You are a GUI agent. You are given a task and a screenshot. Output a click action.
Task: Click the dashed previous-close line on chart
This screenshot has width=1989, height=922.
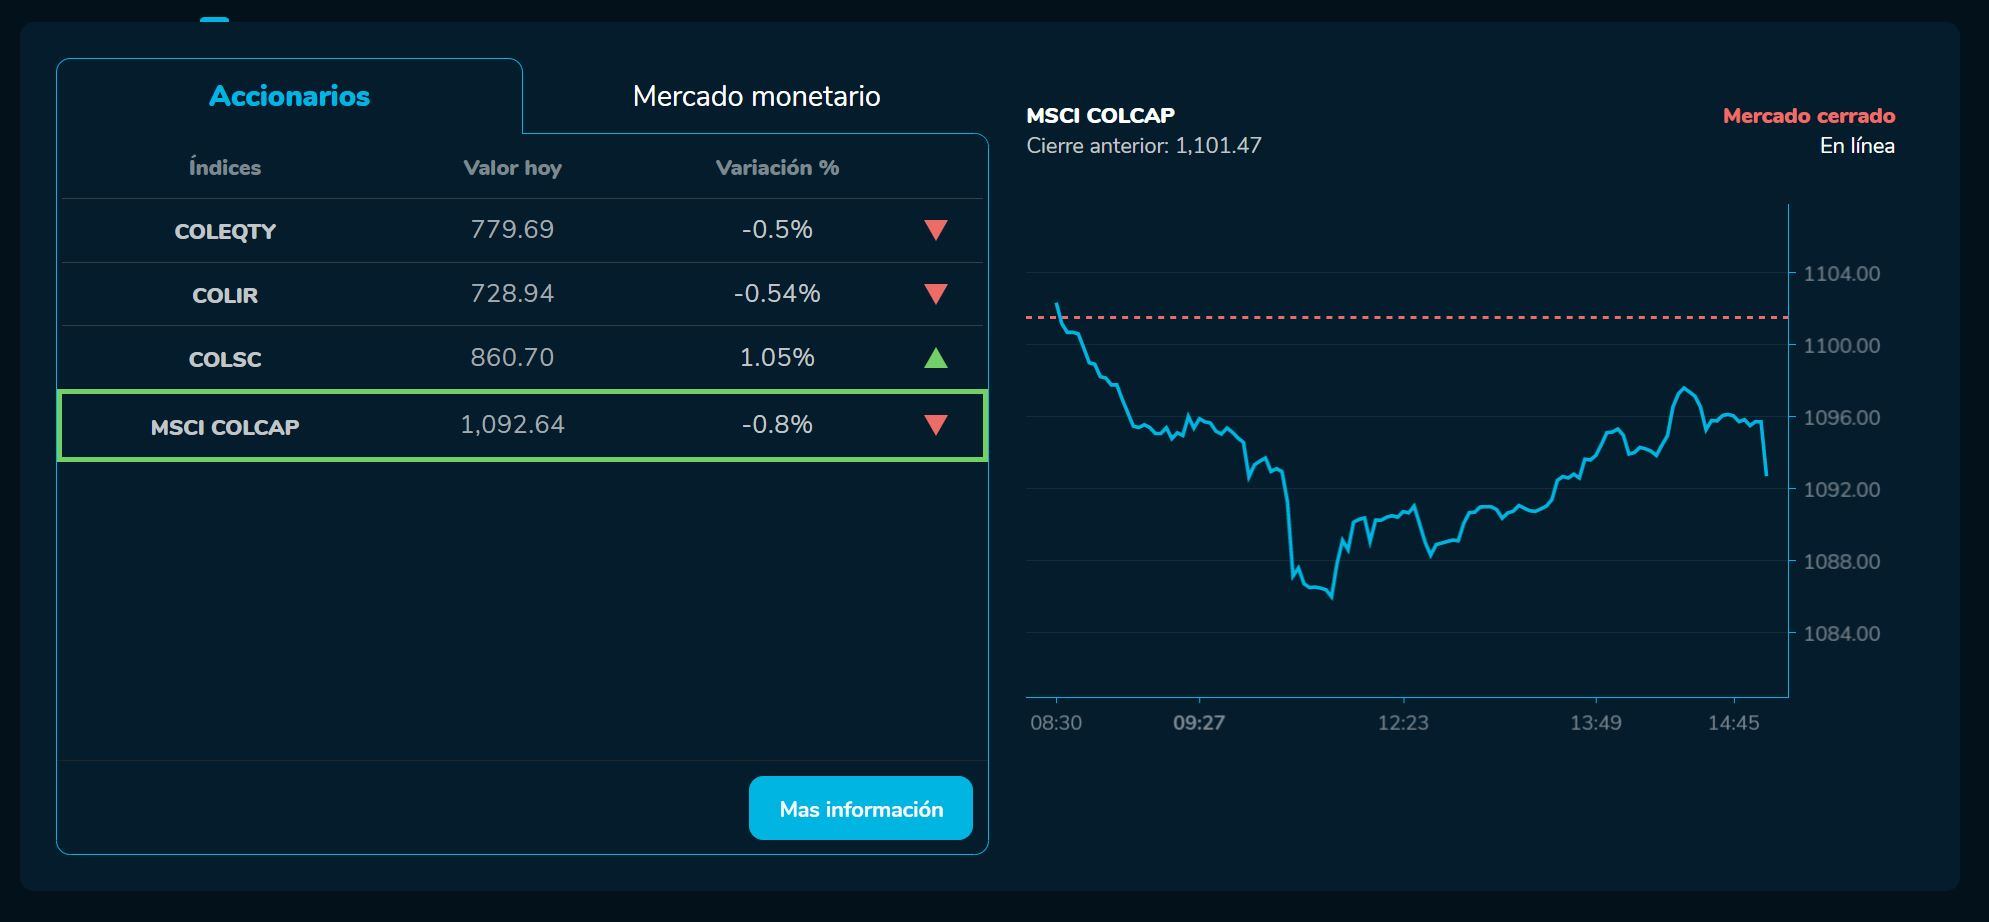[x=1400, y=317]
